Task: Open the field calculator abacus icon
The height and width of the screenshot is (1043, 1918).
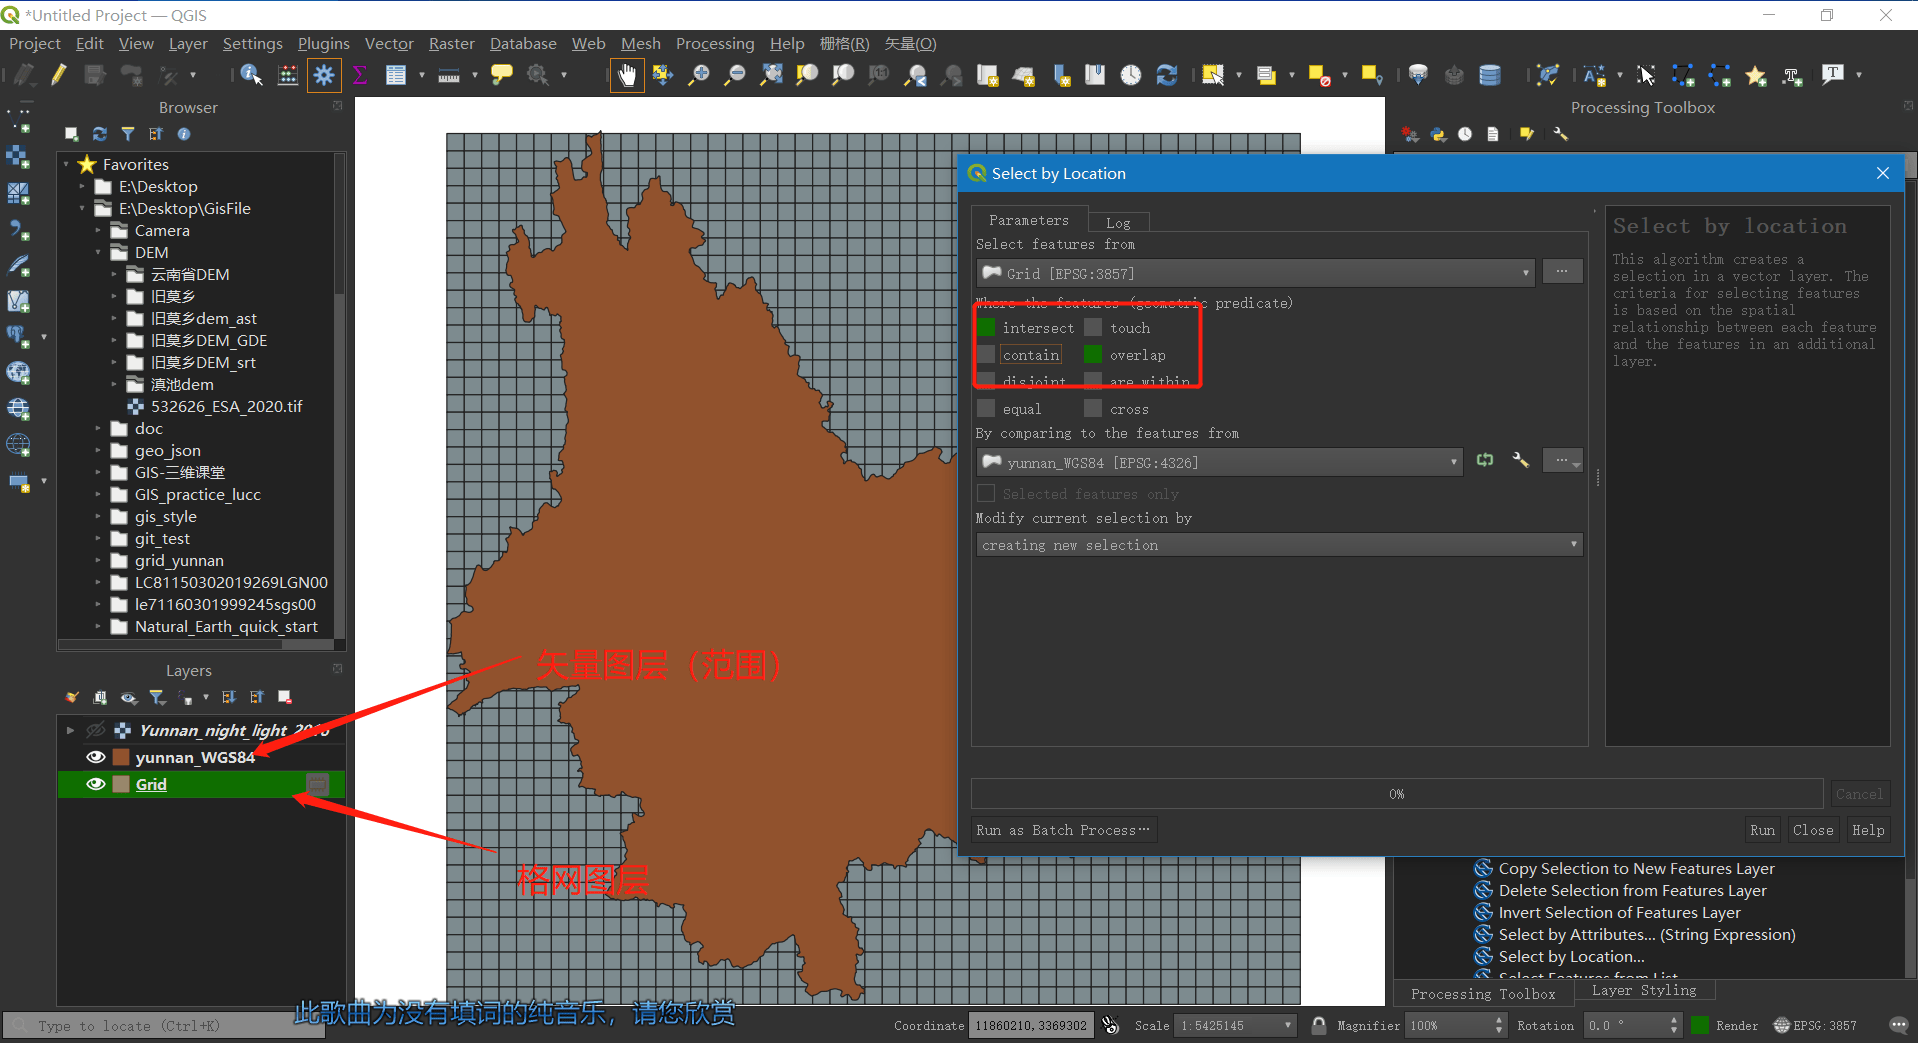Action: click(288, 75)
